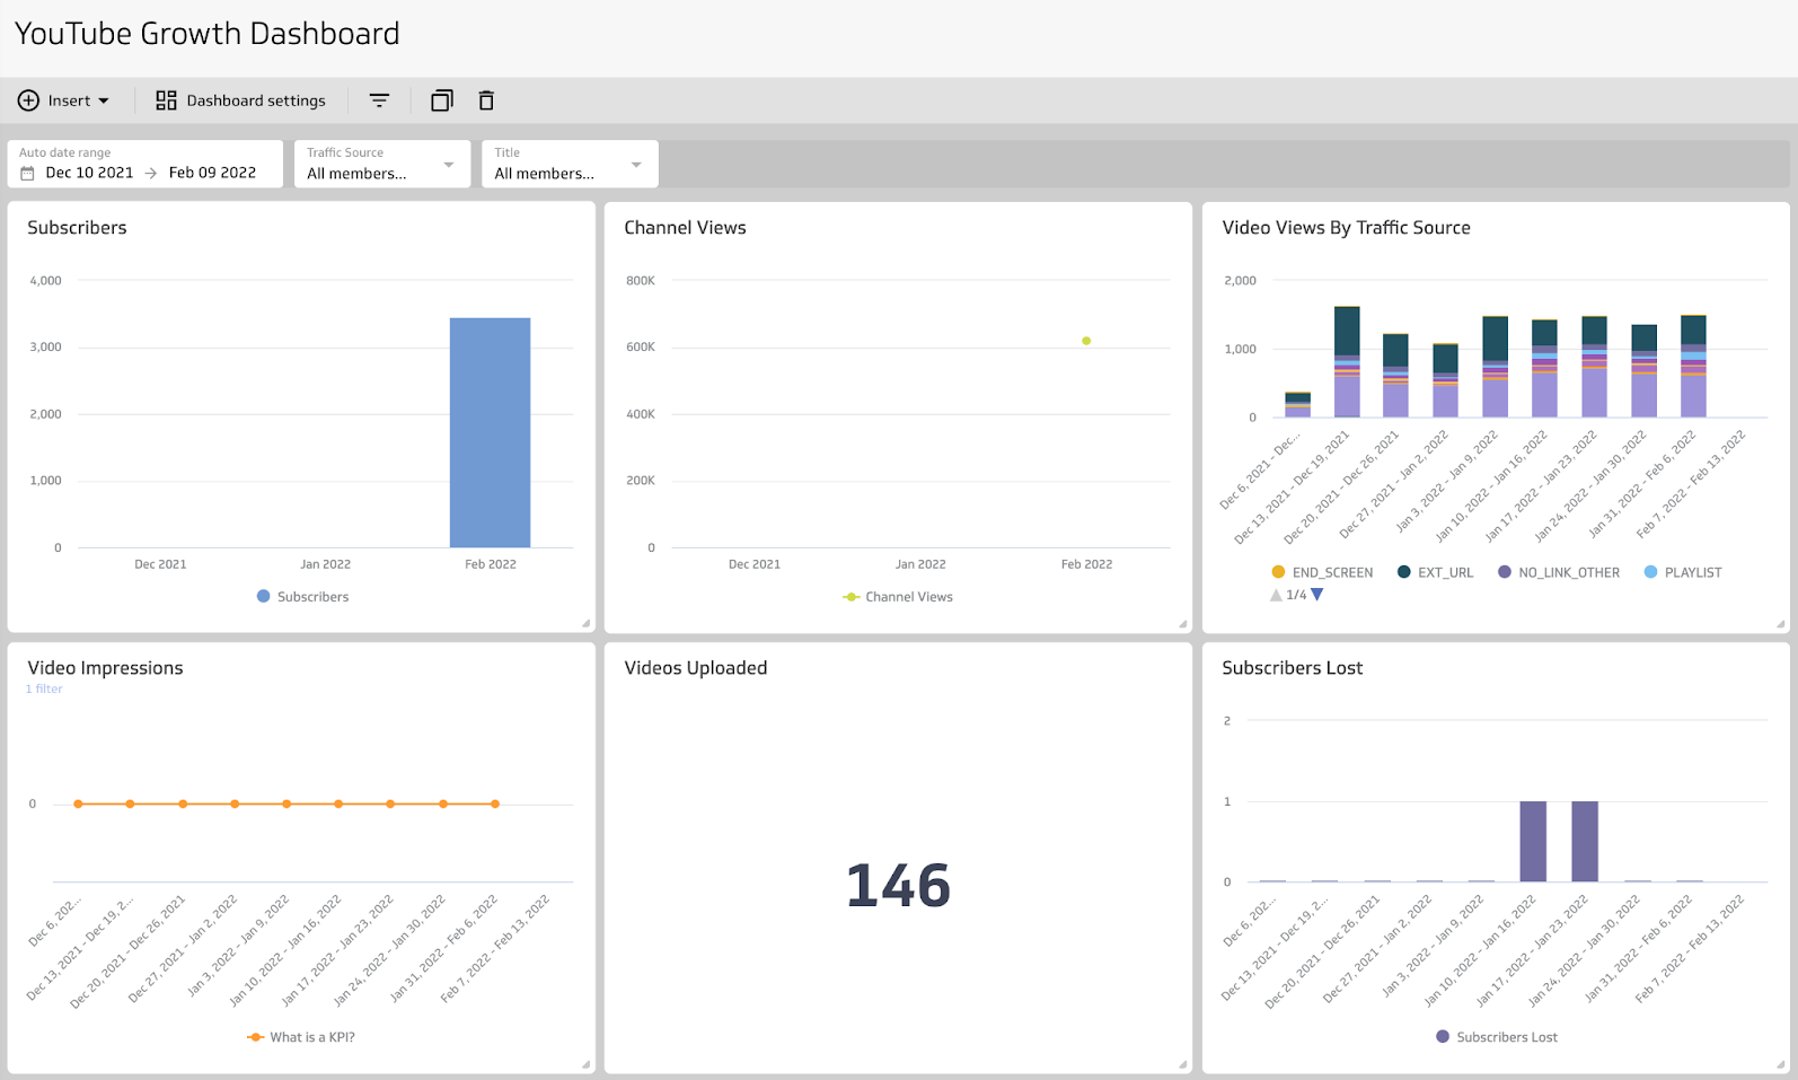Click the duplicate (copy) icon in toolbar

point(441,100)
